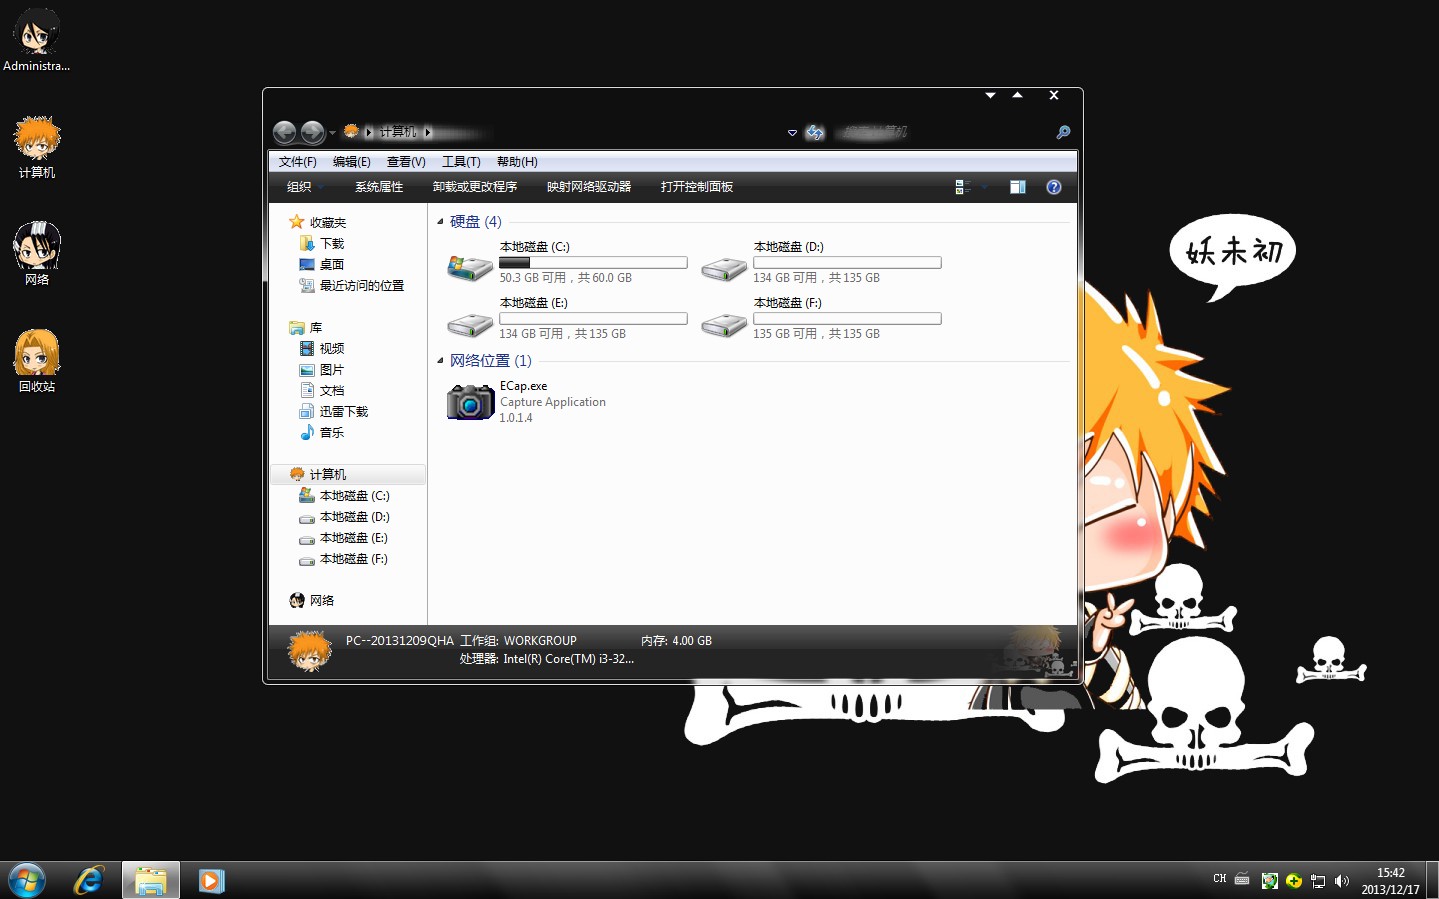The width and height of the screenshot is (1439, 899).
Task: Click the Forward navigation arrow
Action: (312, 132)
